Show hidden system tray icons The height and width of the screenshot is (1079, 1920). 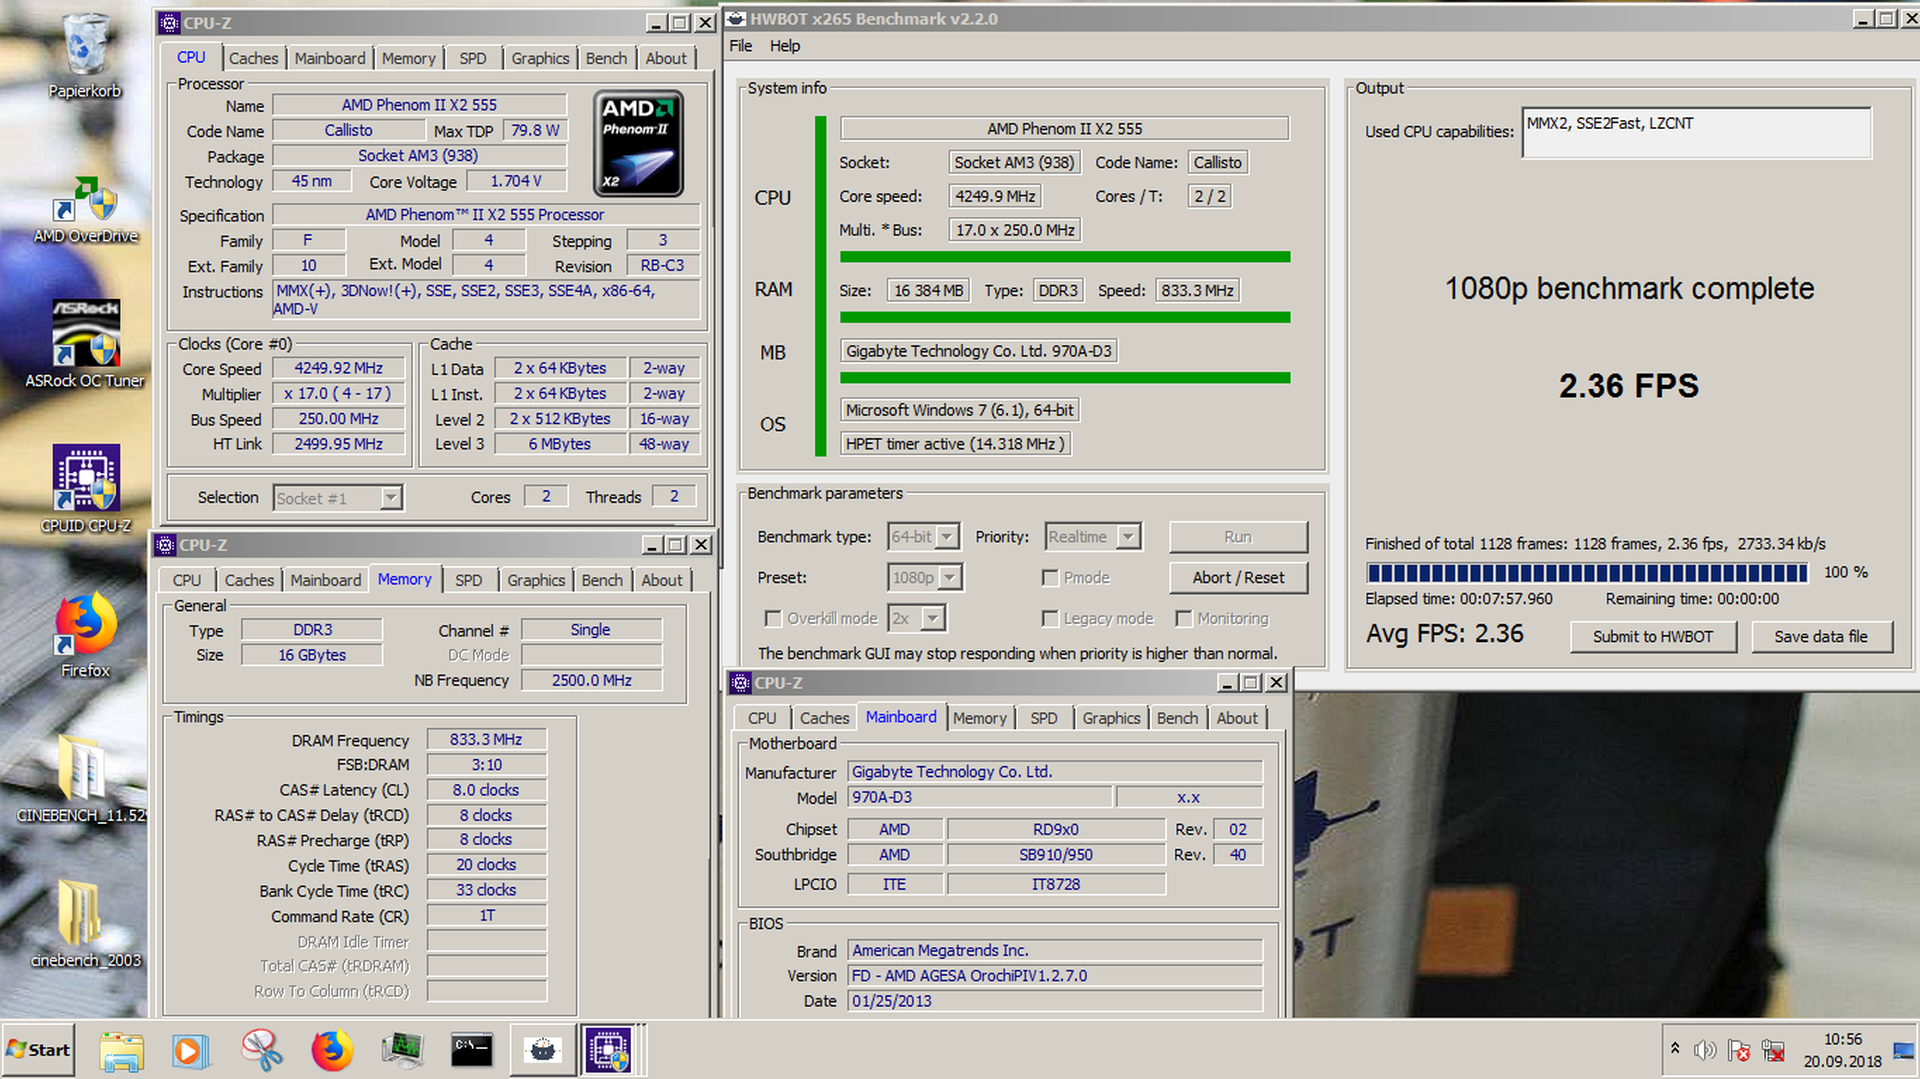pyautogui.click(x=1674, y=1049)
